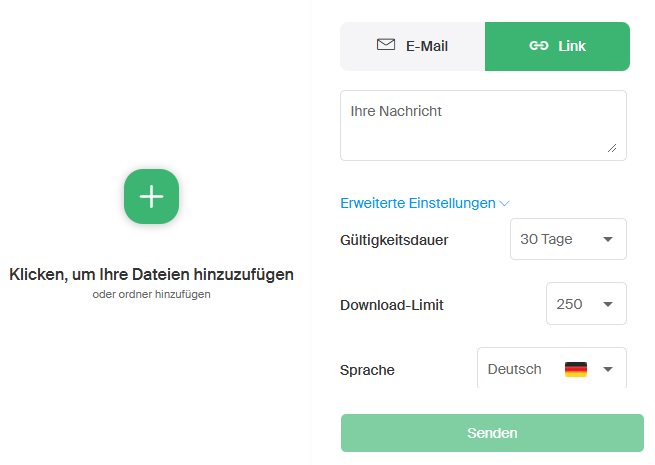
Task: Focus the 'Ihre Nachricht' message field
Action: (483, 125)
